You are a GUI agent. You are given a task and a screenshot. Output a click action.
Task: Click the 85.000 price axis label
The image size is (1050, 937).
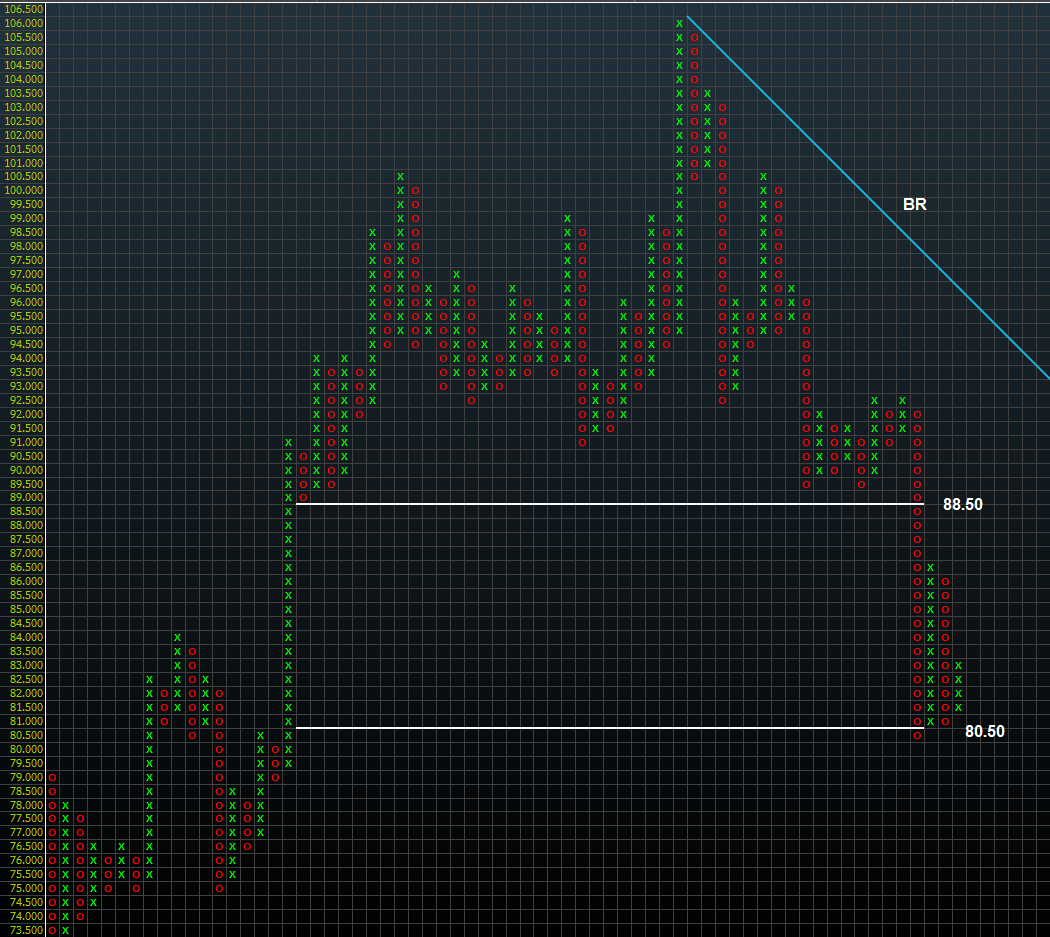(25, 609)
